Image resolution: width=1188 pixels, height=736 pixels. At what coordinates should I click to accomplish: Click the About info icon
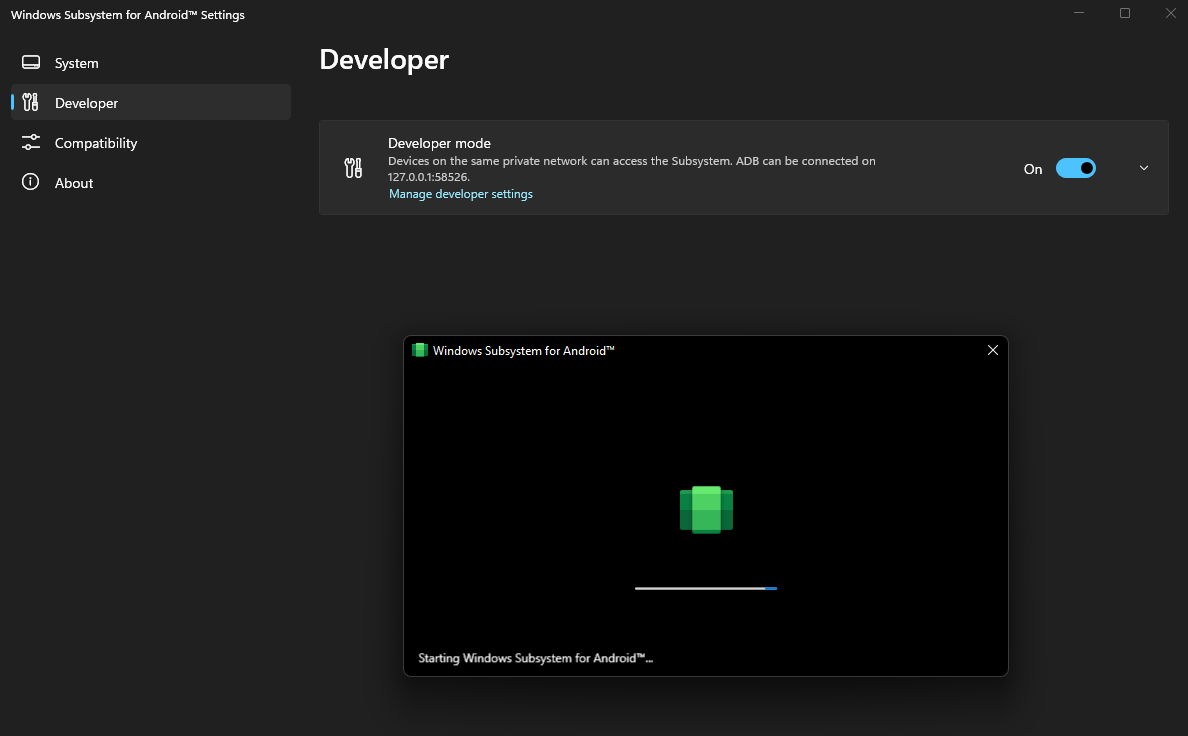(x=30, y=182)
